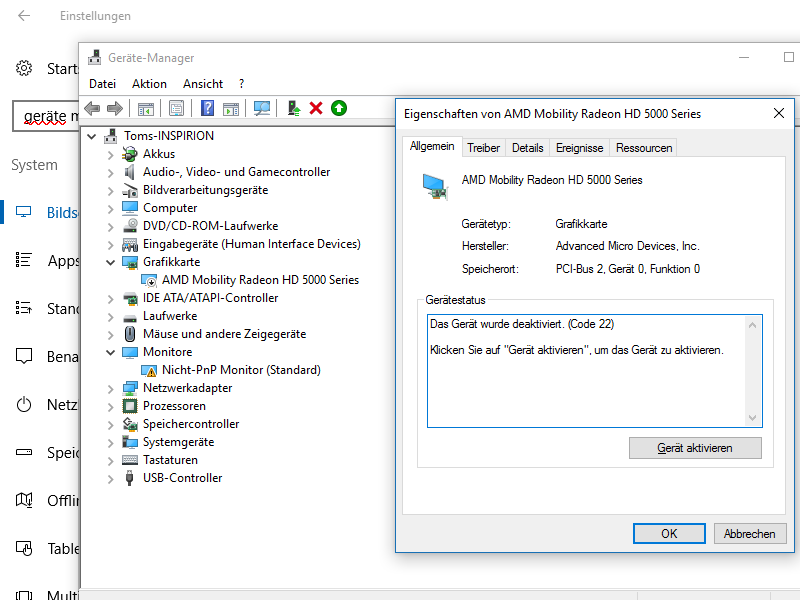The image size is (800, 600).
Task: Click the Prozessoren chip icon
Action: click(130, 406)
